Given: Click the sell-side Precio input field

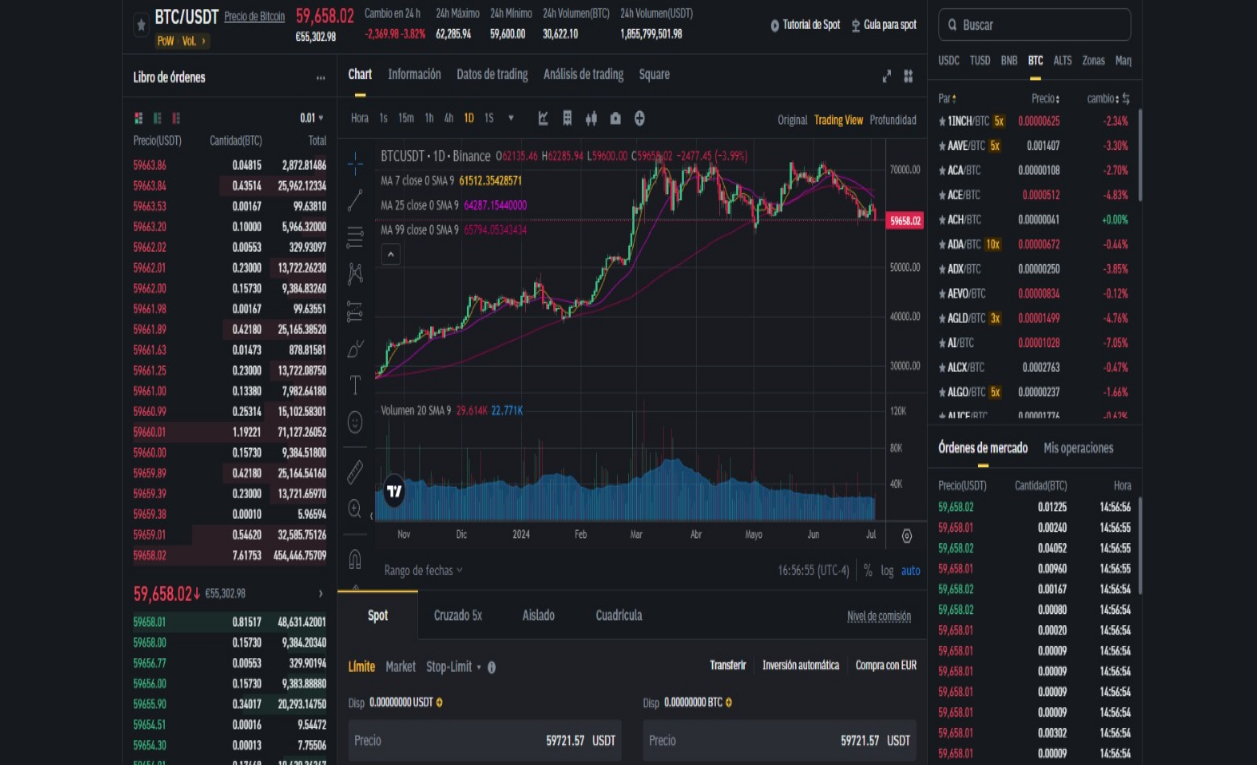Looking at the screenshot, I should pyautogui.click(x=780, y=741).
